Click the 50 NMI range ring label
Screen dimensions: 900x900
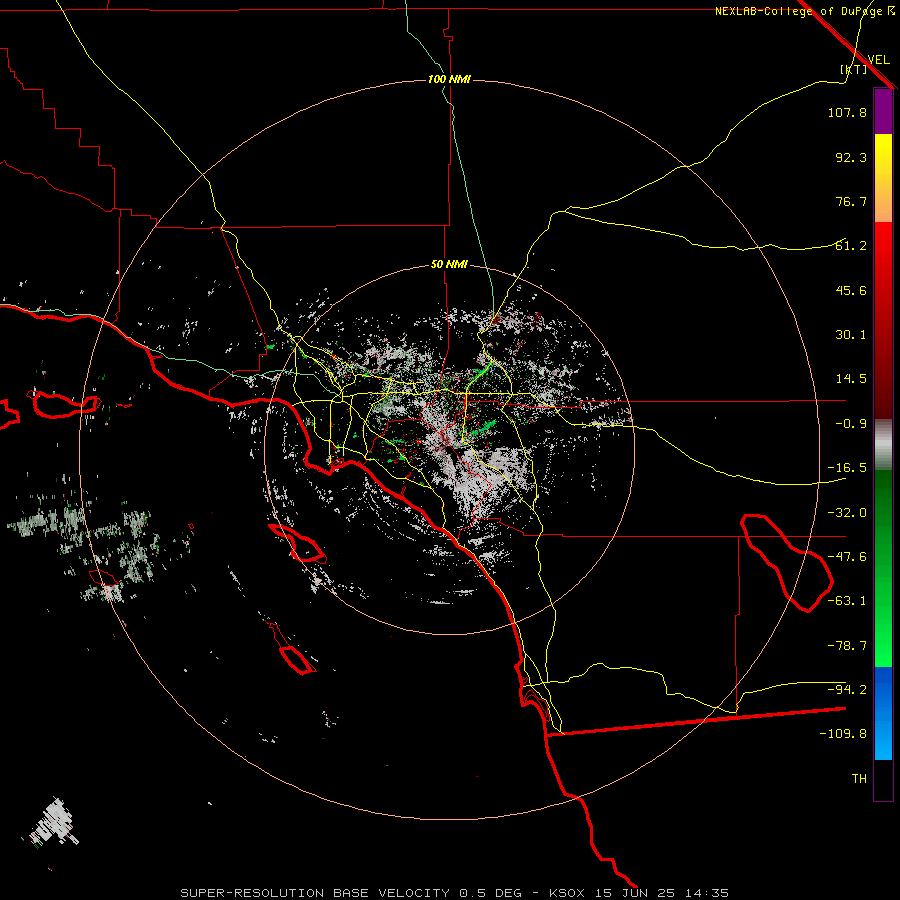tap(449, 264)
